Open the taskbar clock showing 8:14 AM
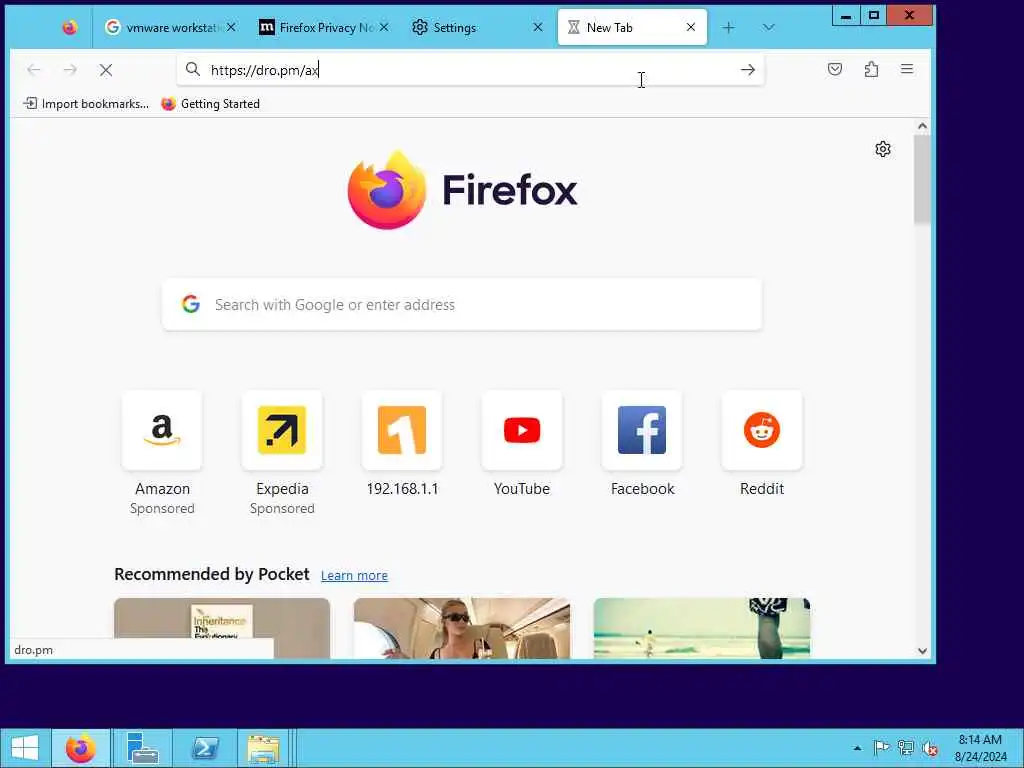Image resolution: width=1024 pixels, height=768 pixels. pyautogui.click(x=980, y=748)
